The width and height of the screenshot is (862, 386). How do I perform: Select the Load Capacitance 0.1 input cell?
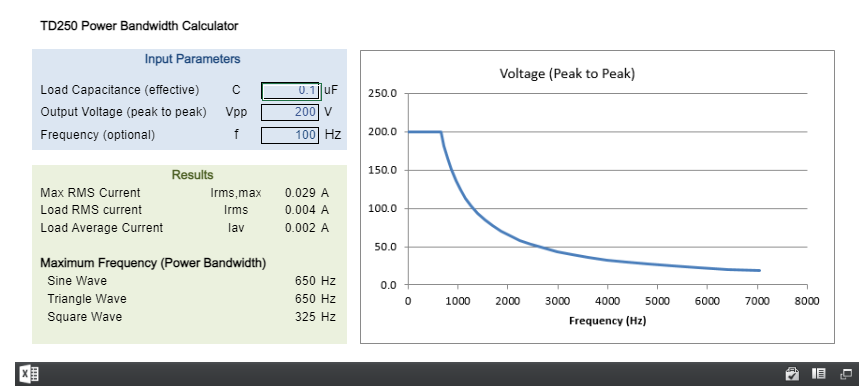(290, 90)
